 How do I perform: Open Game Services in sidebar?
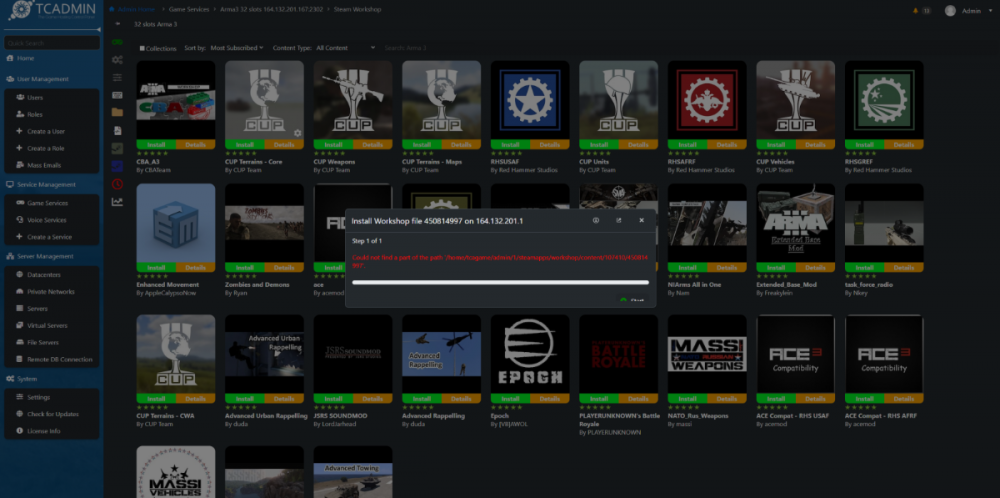[x=47, y=203]
